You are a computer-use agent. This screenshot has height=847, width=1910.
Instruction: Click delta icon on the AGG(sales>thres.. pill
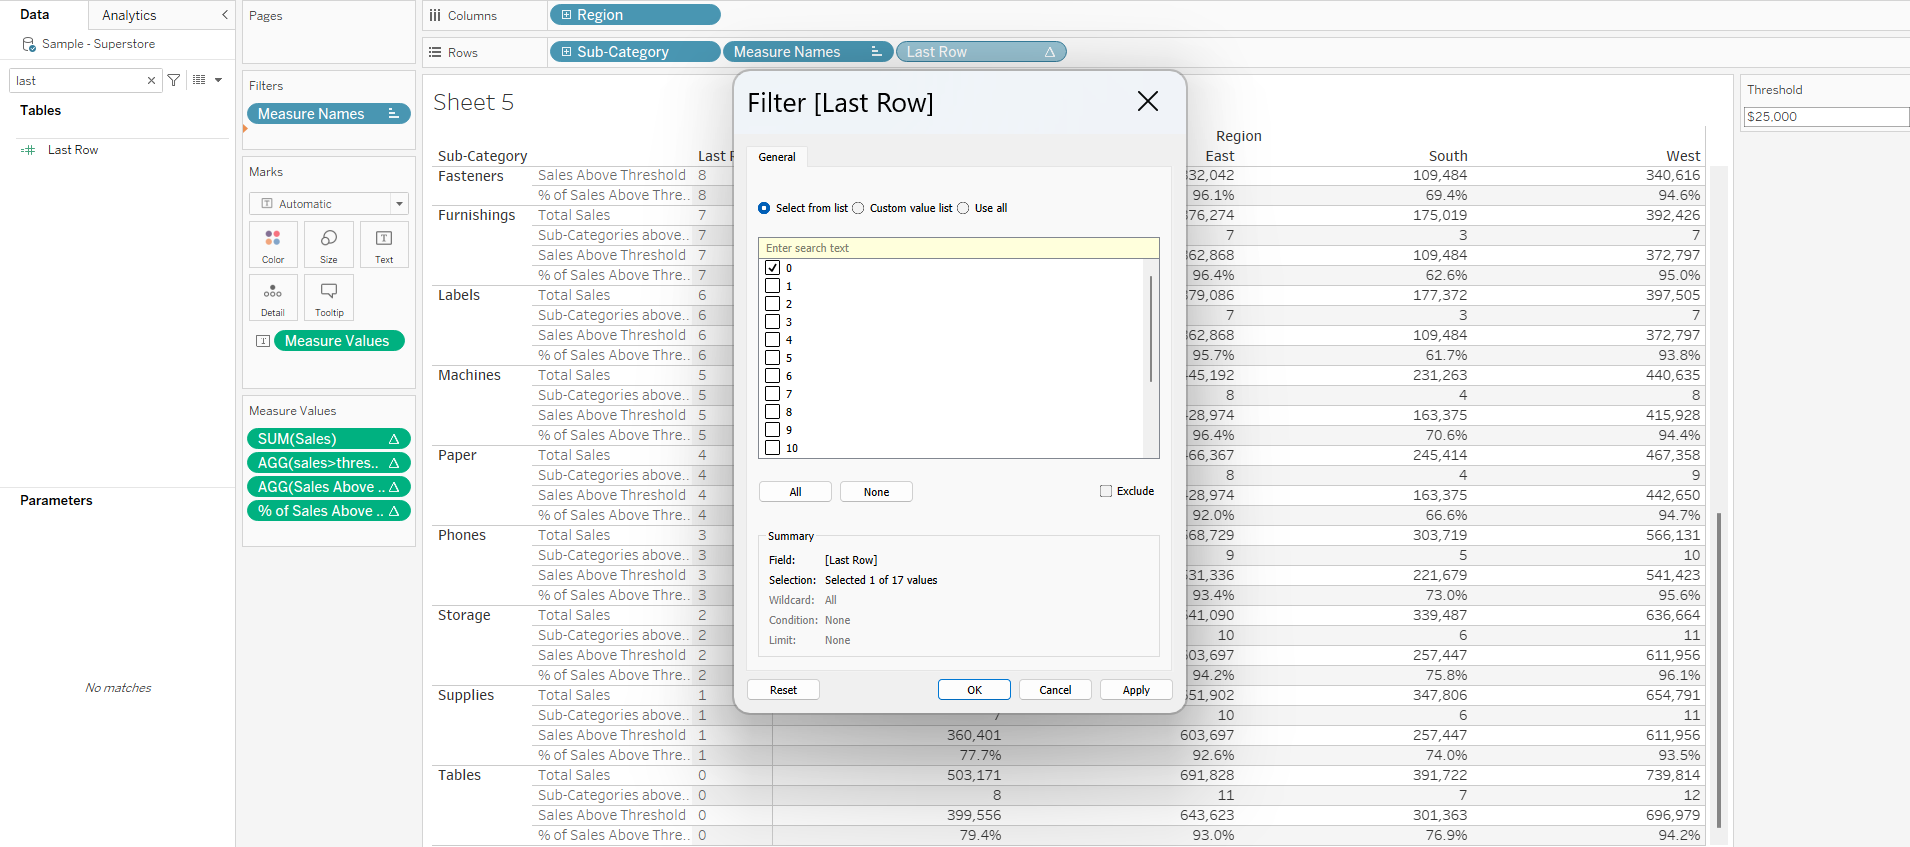394,463
